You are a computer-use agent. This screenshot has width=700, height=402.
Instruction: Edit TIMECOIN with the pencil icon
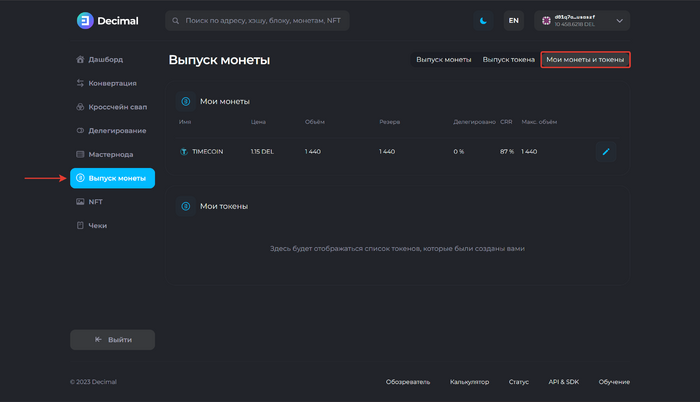point(605,151)
